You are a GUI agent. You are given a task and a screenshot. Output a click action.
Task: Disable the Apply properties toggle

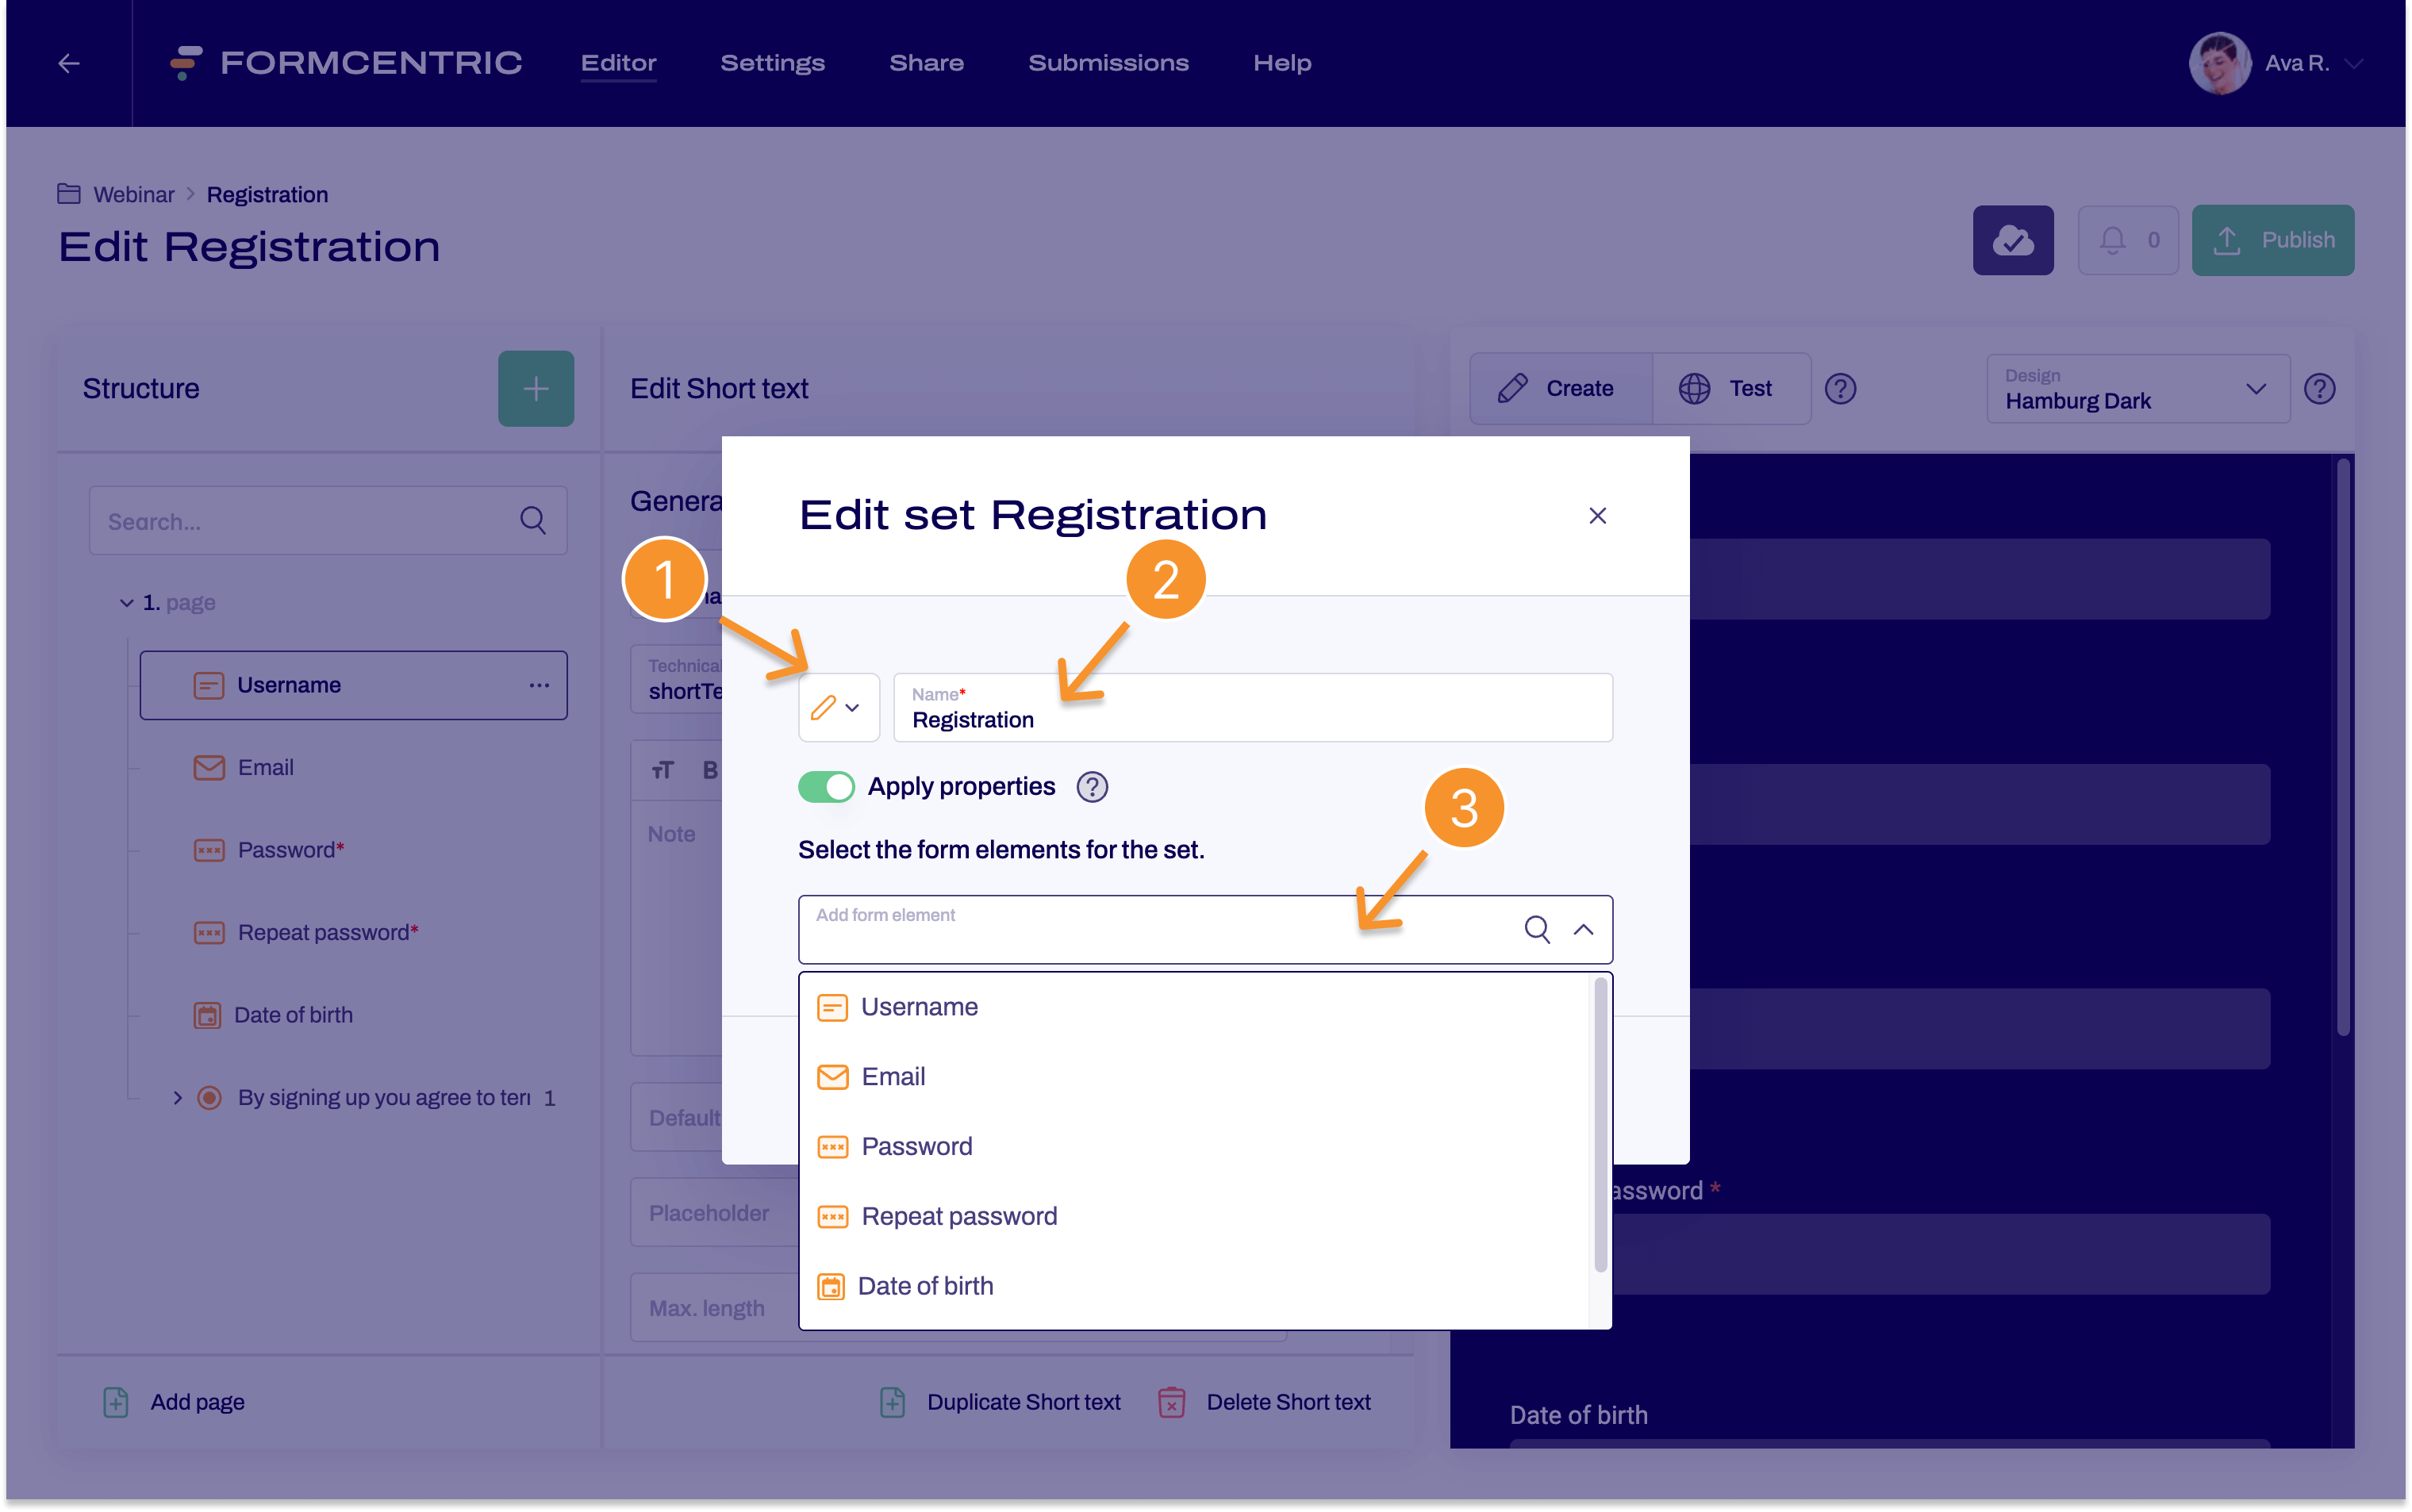826,787
